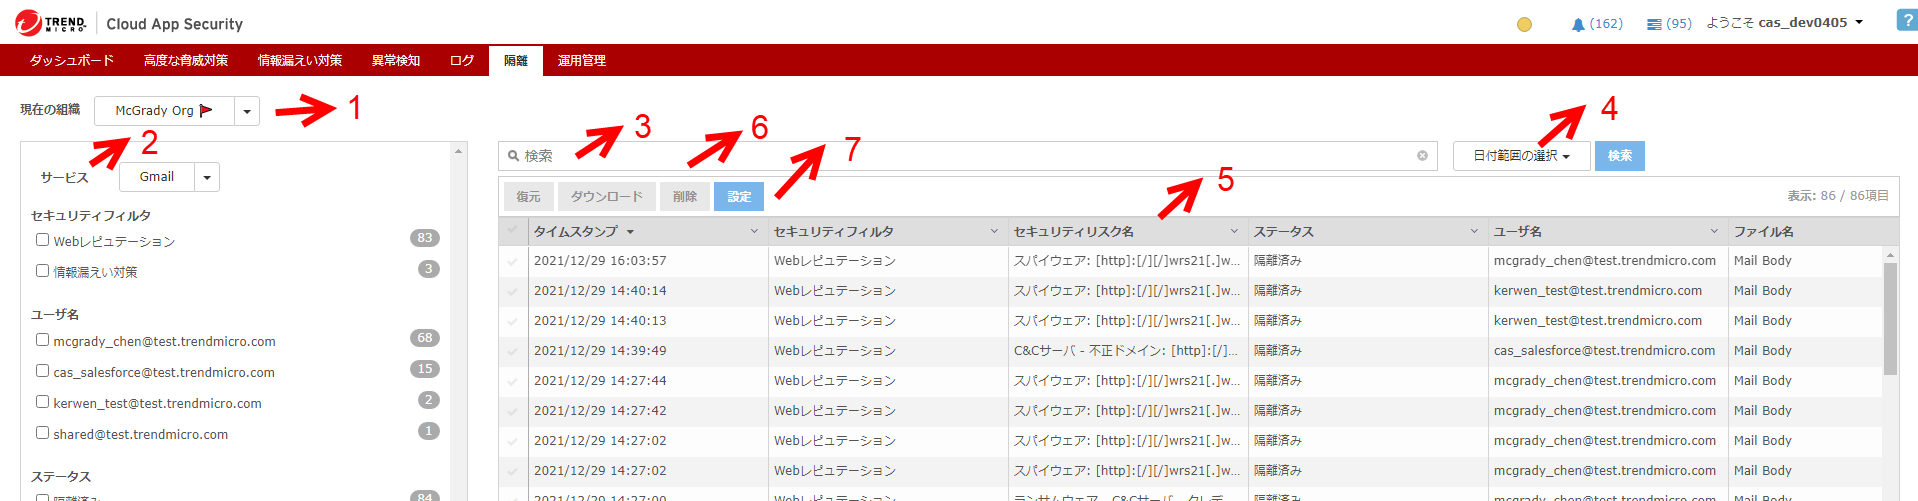Enable the 情報漏えい対策 filter checkbox
This screenshot has height=501, width=1918.
click(x=42, y=271)
